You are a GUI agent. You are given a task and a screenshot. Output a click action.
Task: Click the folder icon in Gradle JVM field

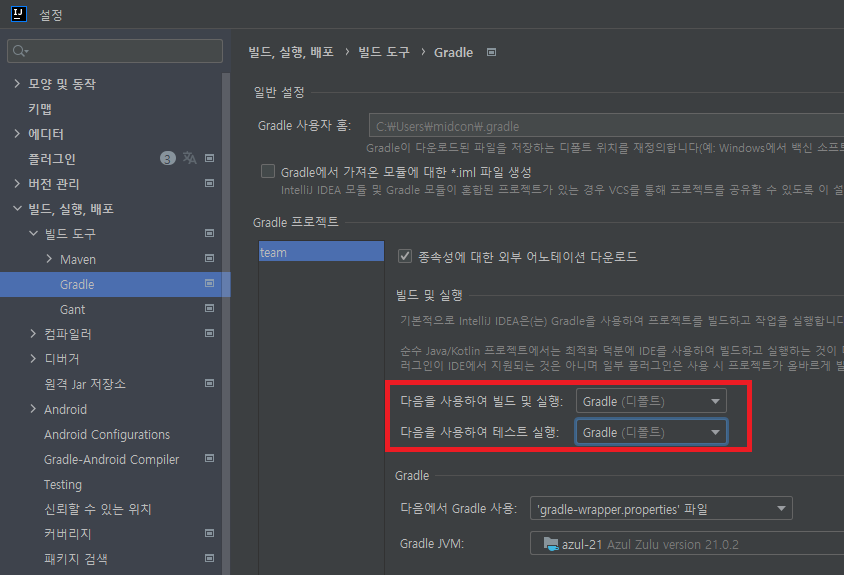point(551,544)
